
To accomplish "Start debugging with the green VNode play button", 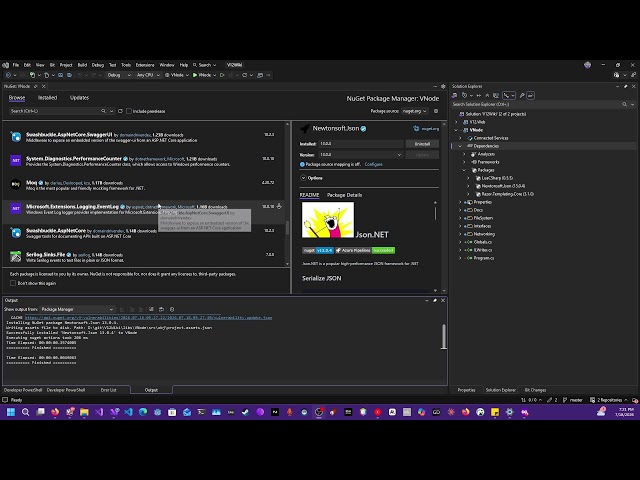I will point(202,75).
